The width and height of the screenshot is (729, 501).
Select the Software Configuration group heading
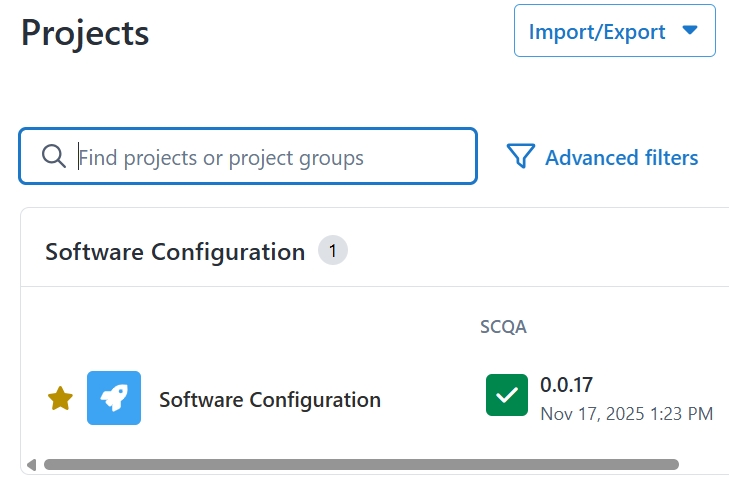175,252
